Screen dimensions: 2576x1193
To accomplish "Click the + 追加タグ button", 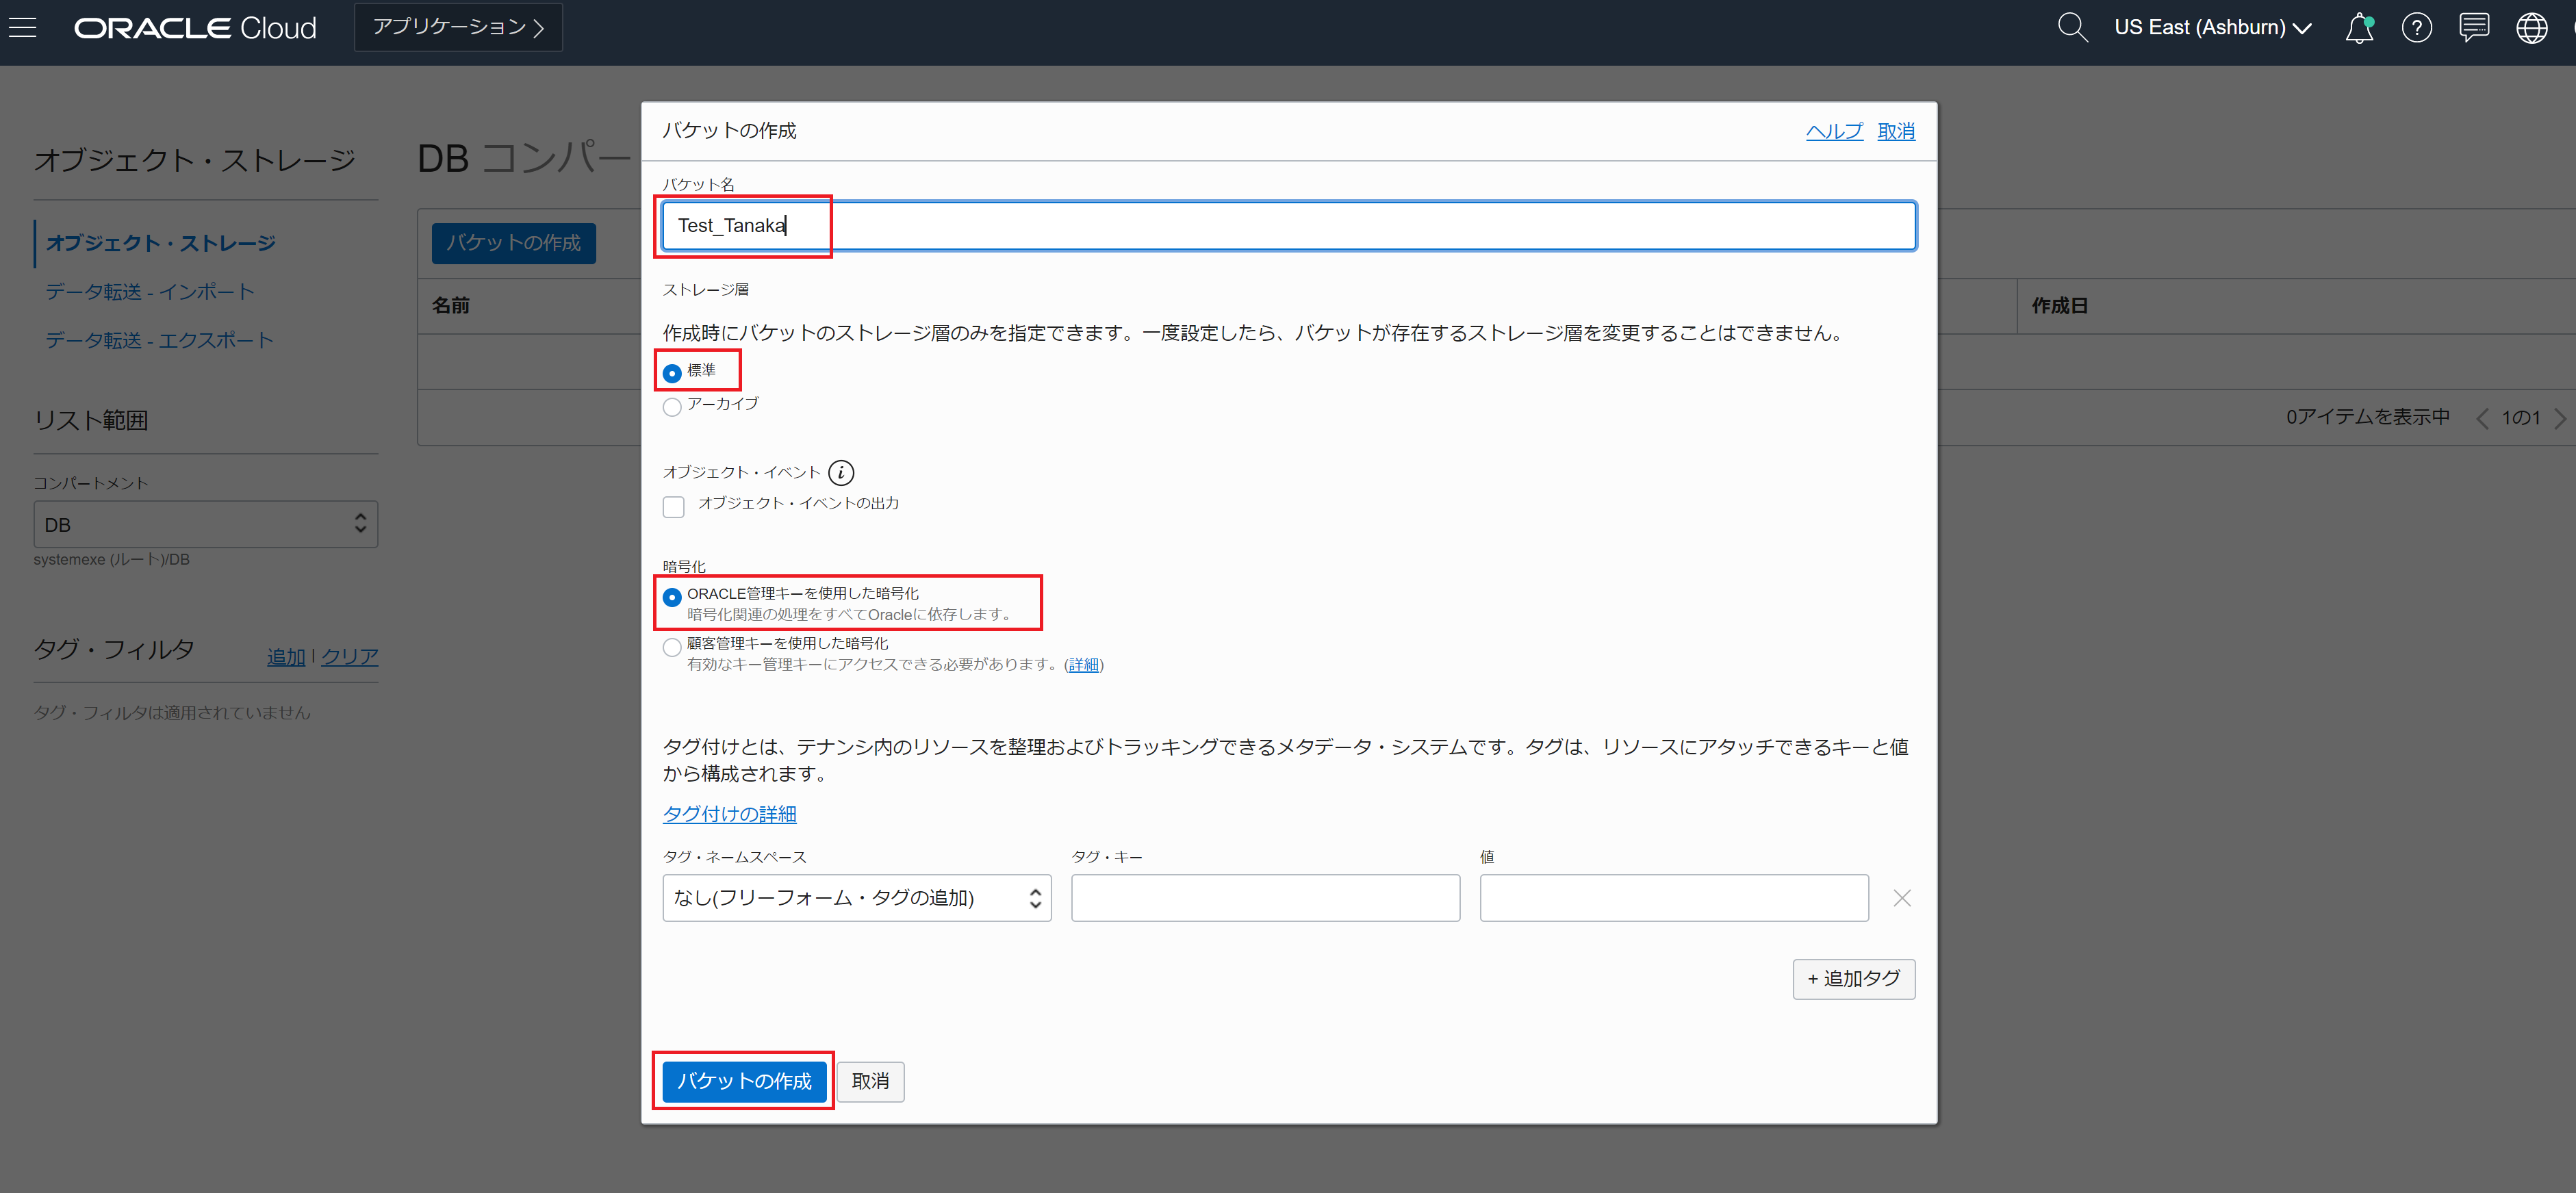I will [x=1853, y=979].
